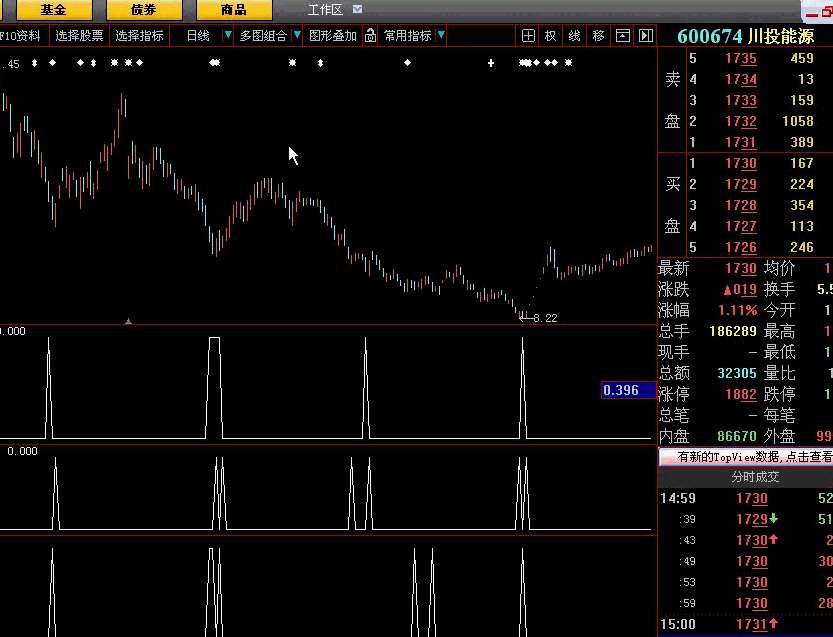The height and width of the screenshot is (637, 833).
Task: Expand the 日线 period dropdown arrow
Action: [x=228, y=36]
